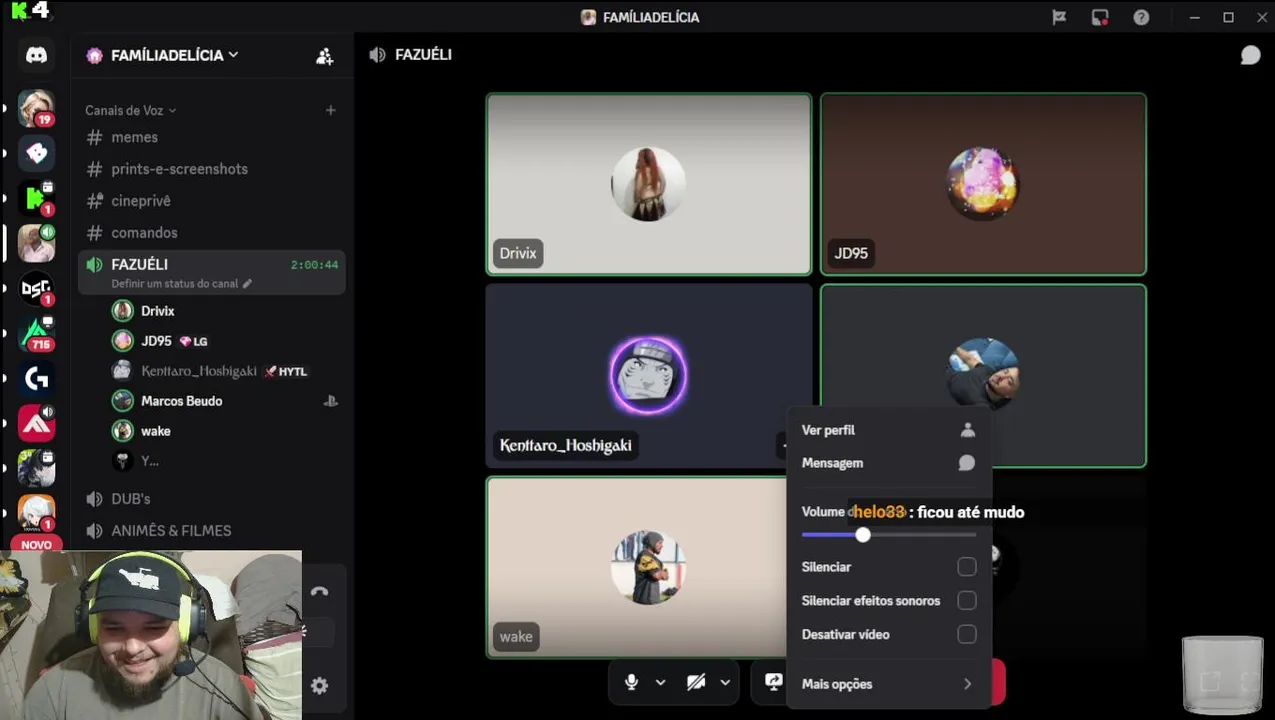Select Ver perfil in the context menu
The width and height of the screenshot is (1275, 720).
tap(888, 430)
